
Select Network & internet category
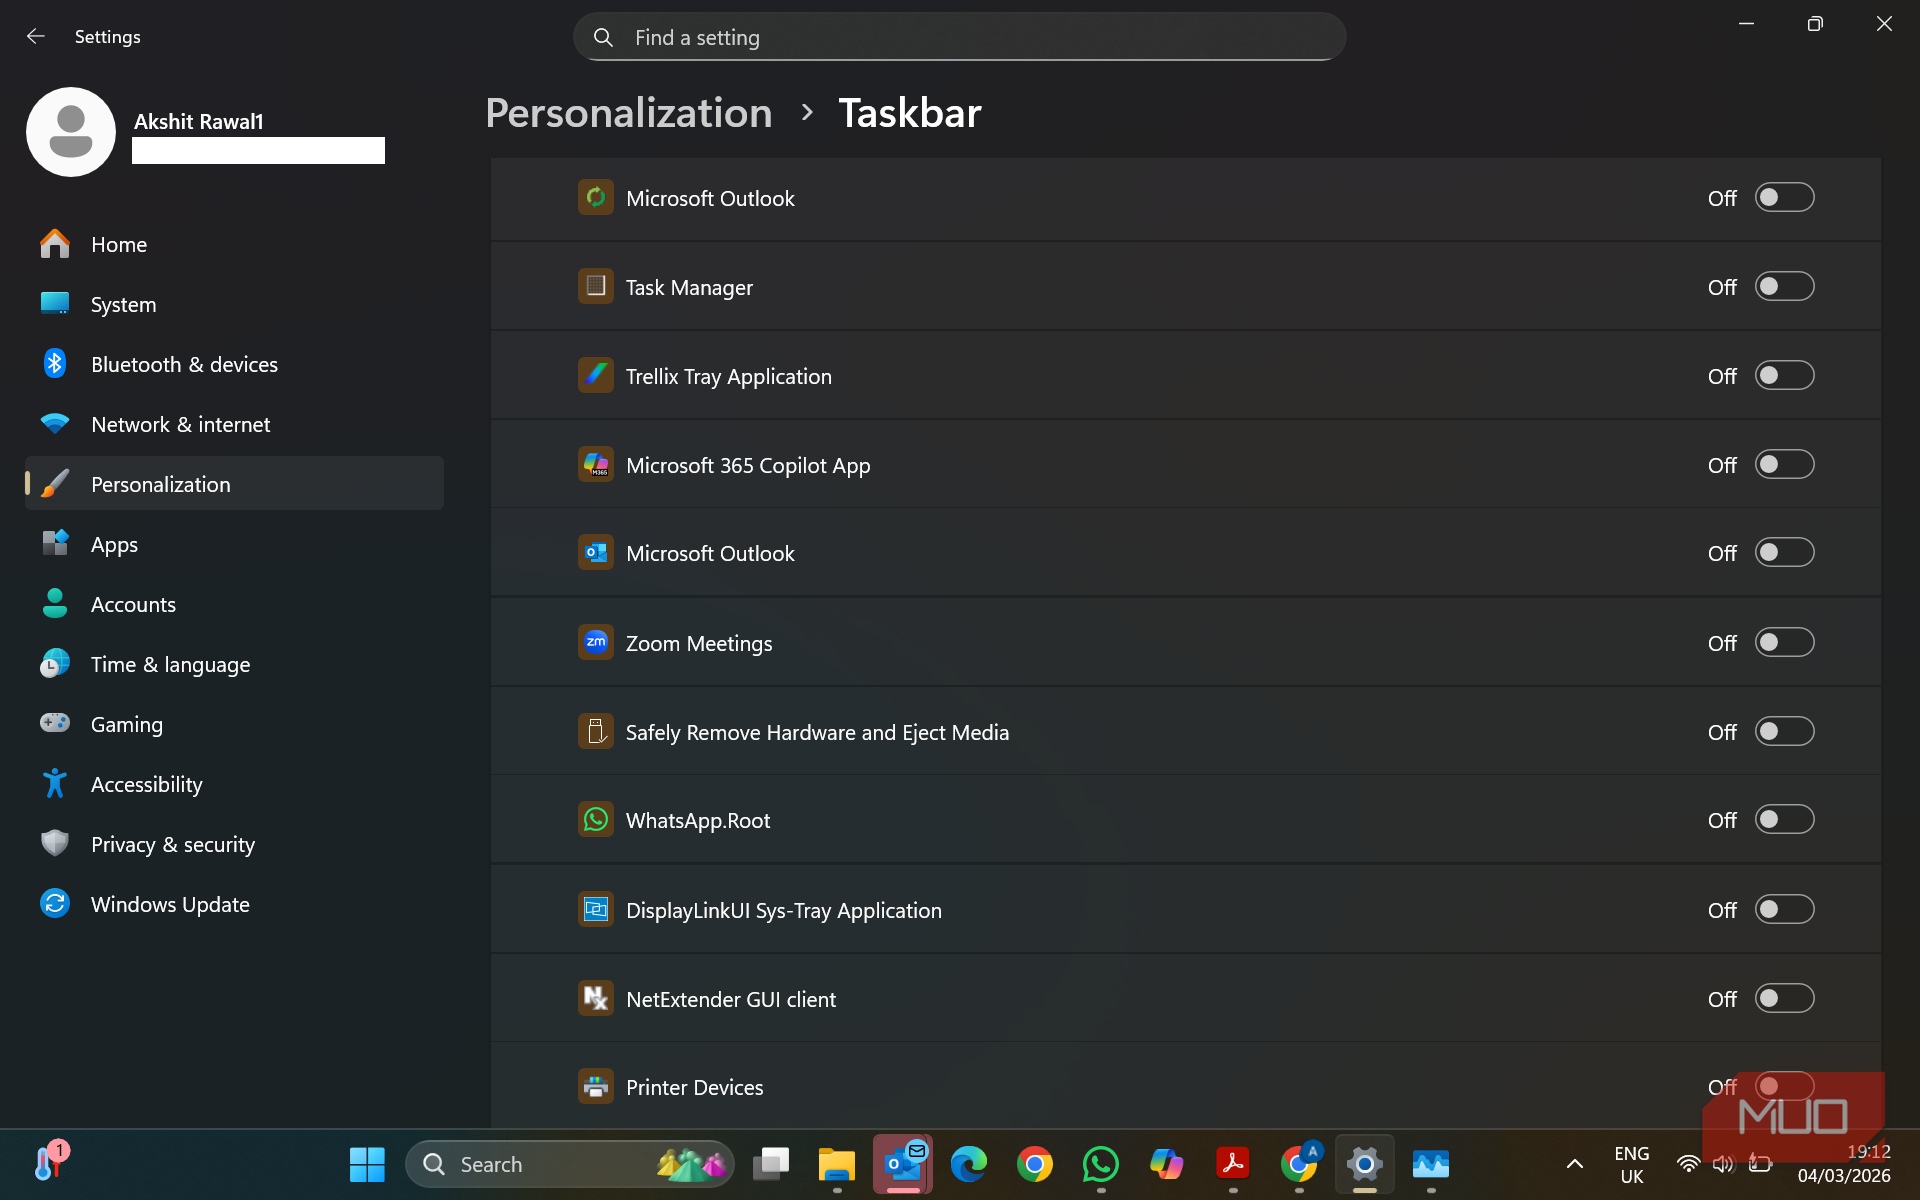234,424
